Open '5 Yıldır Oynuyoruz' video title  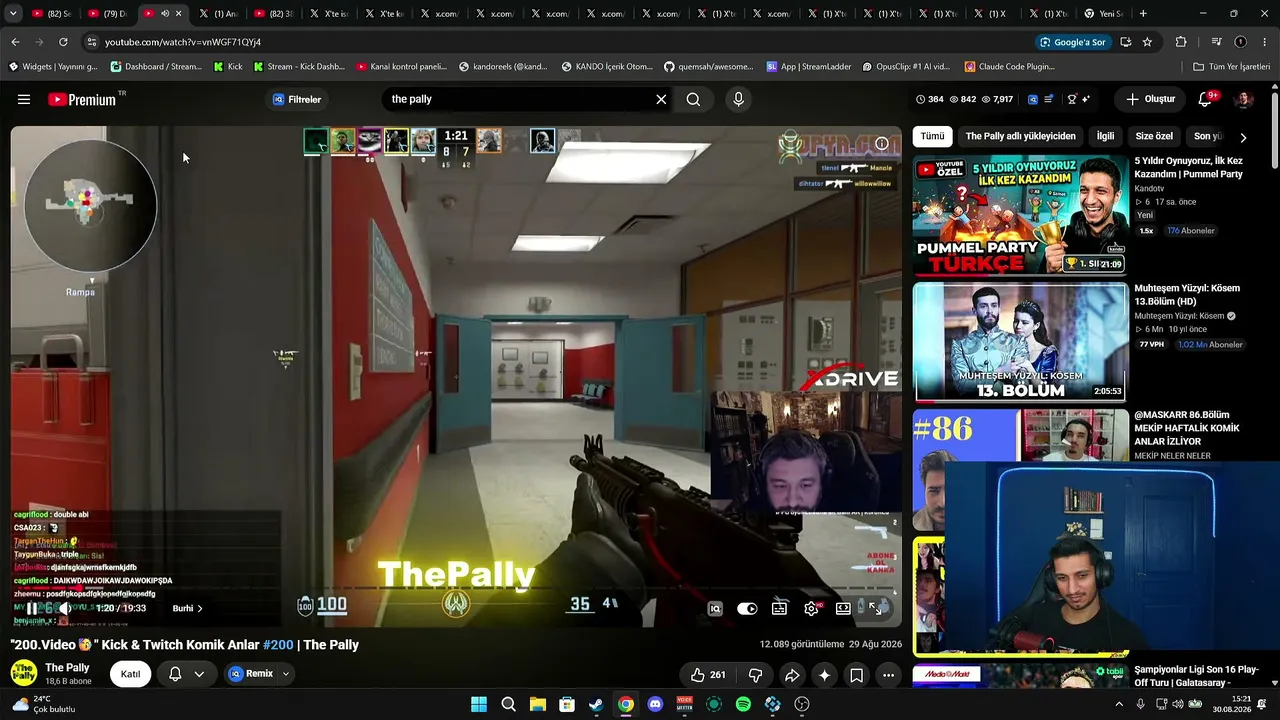pyautogui.click(x=1189, y=167)
